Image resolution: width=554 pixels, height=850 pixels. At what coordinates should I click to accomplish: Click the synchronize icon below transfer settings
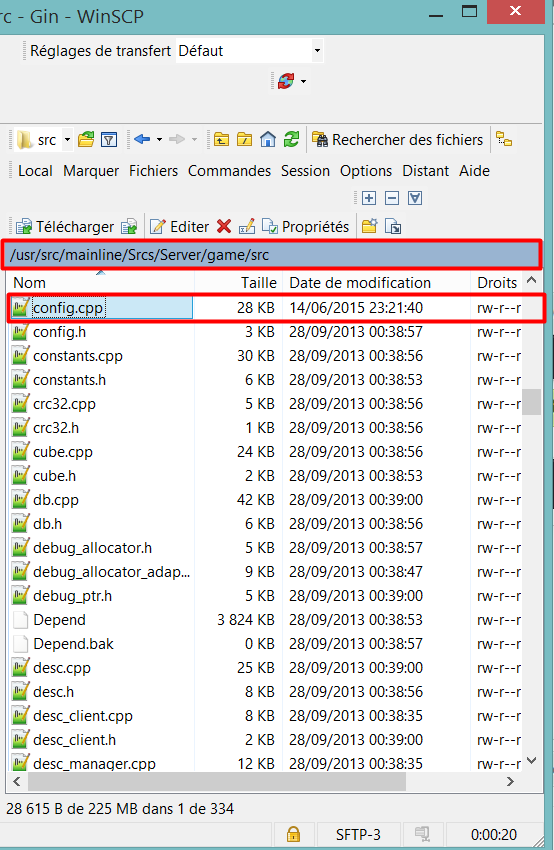(x=286, y=81)
